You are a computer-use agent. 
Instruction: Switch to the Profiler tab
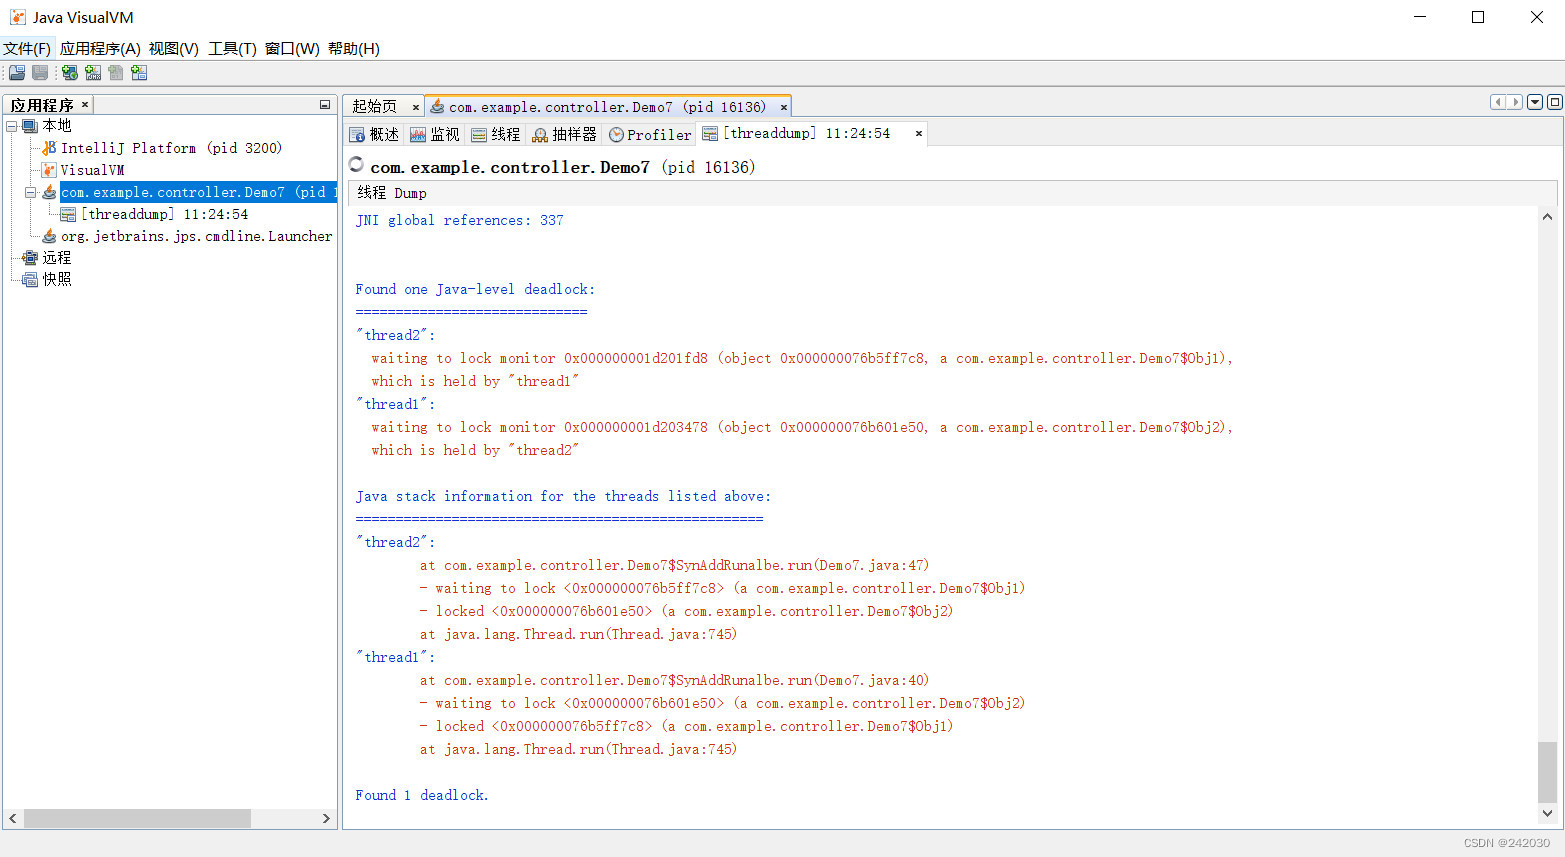pyautogui.click(x=650, y=134)
